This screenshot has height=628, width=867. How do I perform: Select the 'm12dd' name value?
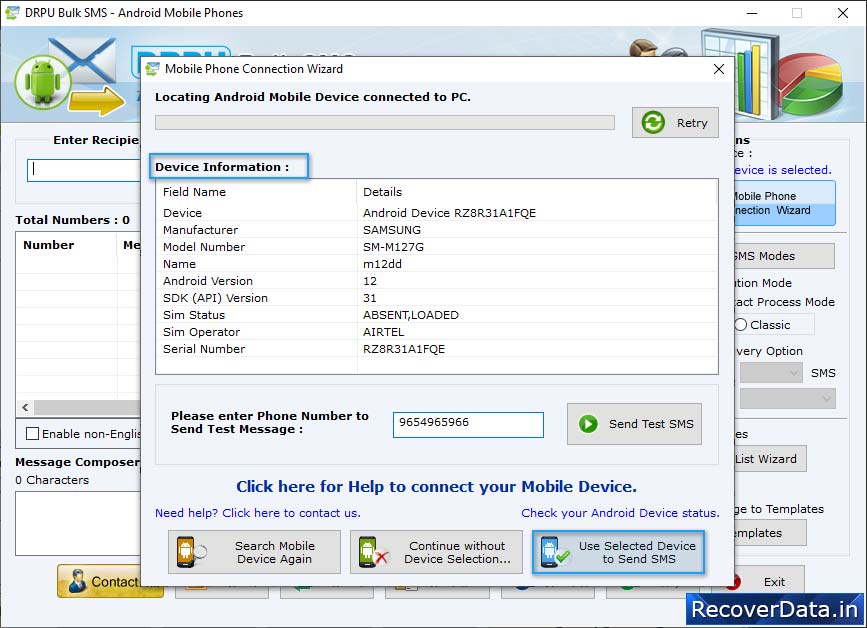382,264
